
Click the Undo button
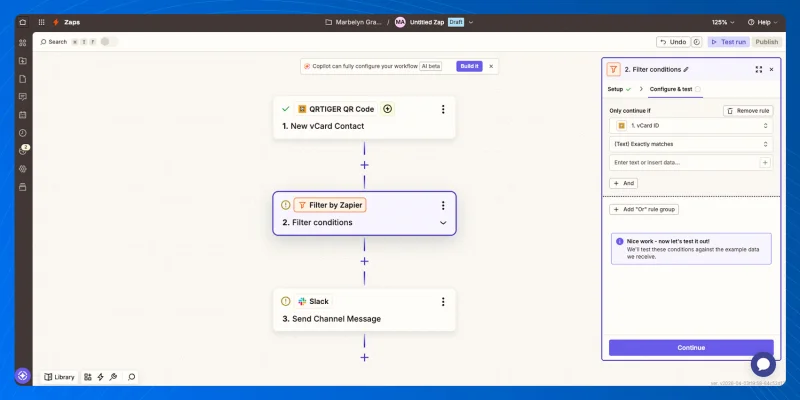pos(673,42)
